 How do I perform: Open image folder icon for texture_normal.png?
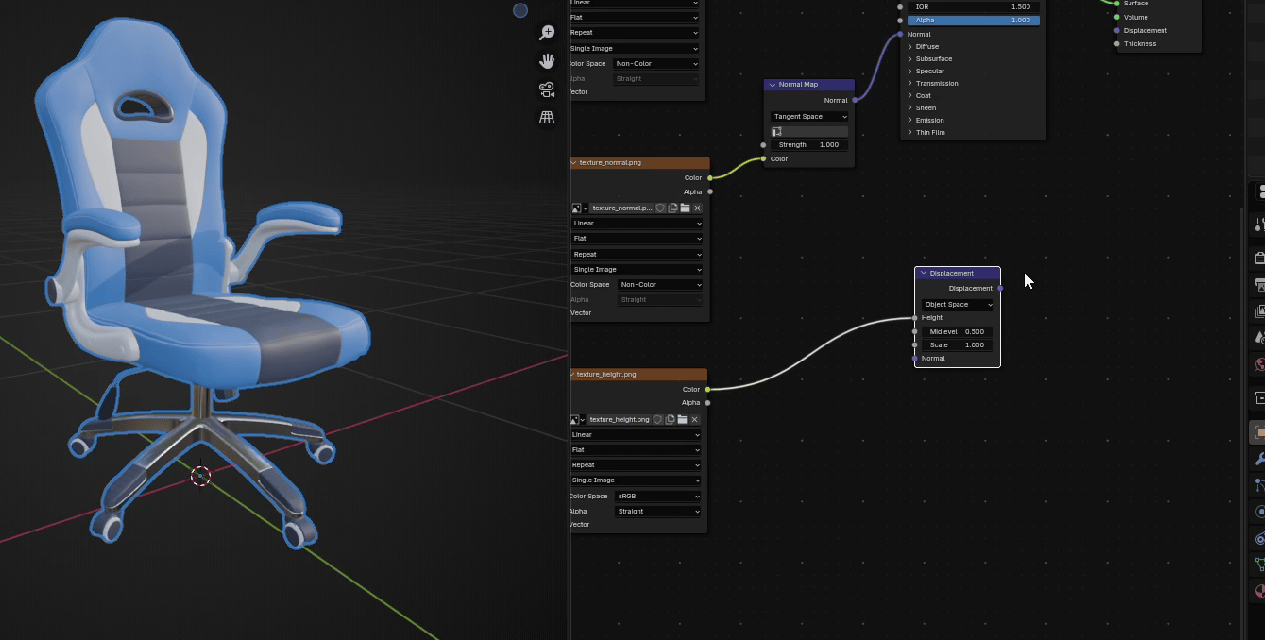pyautogui.click(x=685, y=208)
